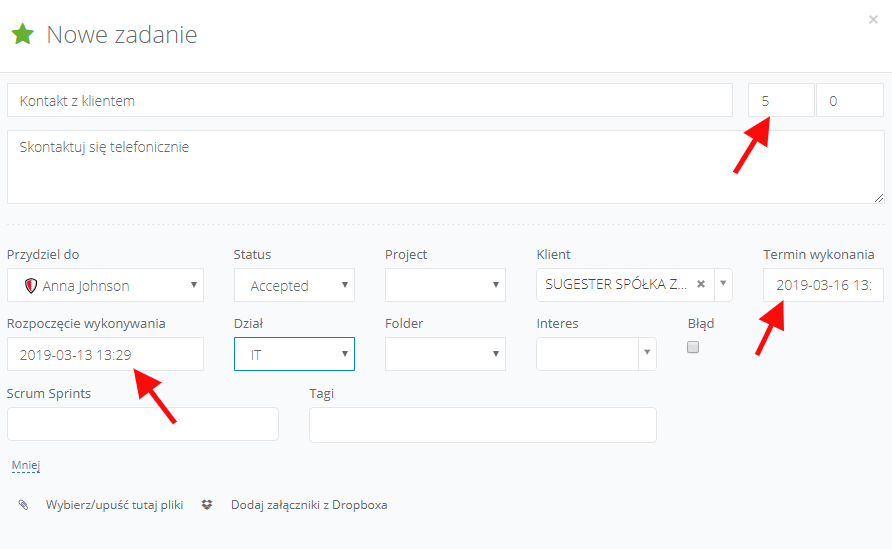The image size is (892, 549).
Task: Click Dodaj załączniki z Dropboxa
Action: point(309,505)
